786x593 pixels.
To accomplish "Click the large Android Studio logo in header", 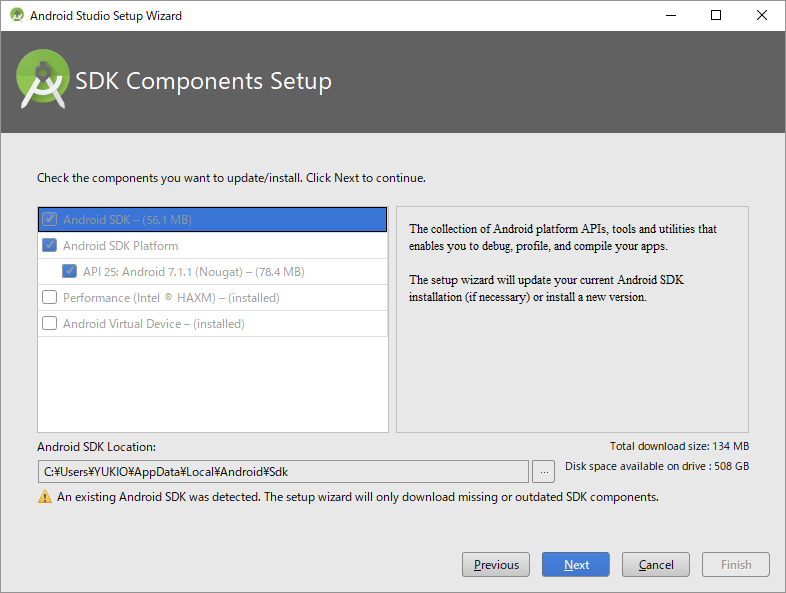I will [43, 82].
